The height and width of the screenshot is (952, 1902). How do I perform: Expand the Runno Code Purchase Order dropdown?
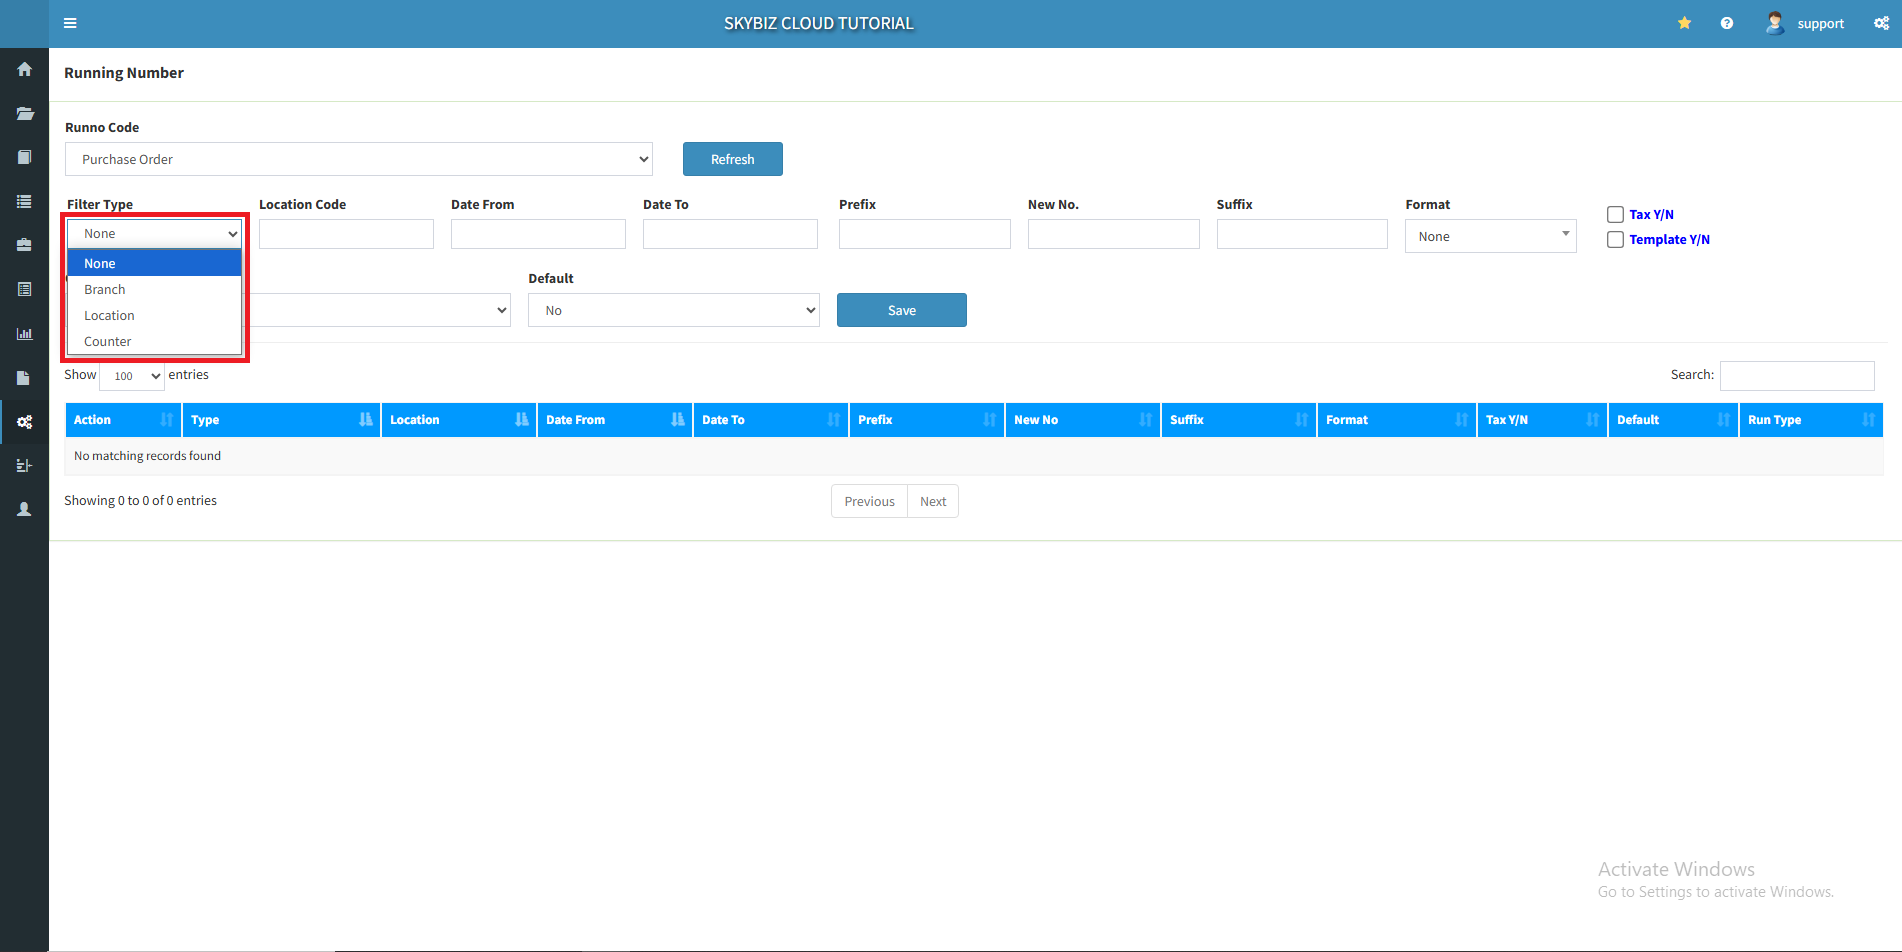coord(358,159)
